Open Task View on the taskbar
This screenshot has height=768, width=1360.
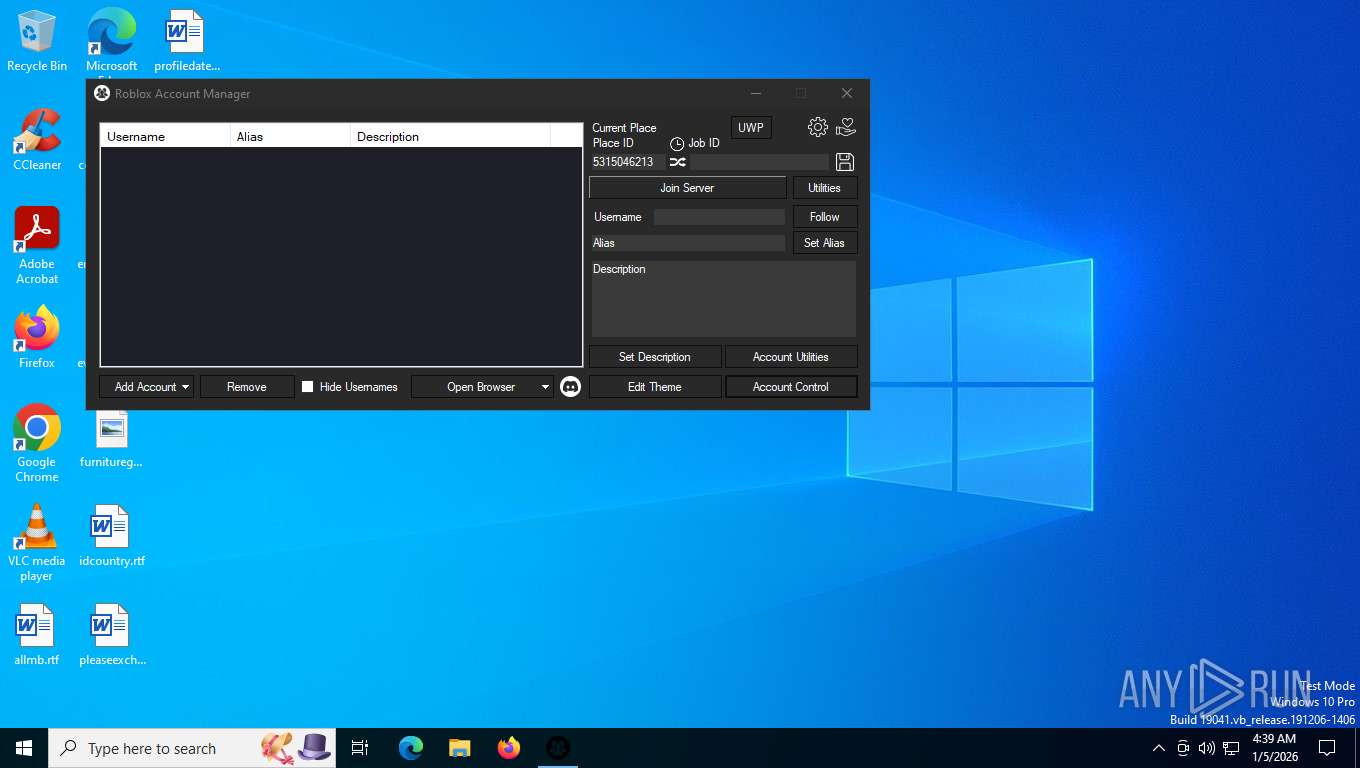pos(360,748)
